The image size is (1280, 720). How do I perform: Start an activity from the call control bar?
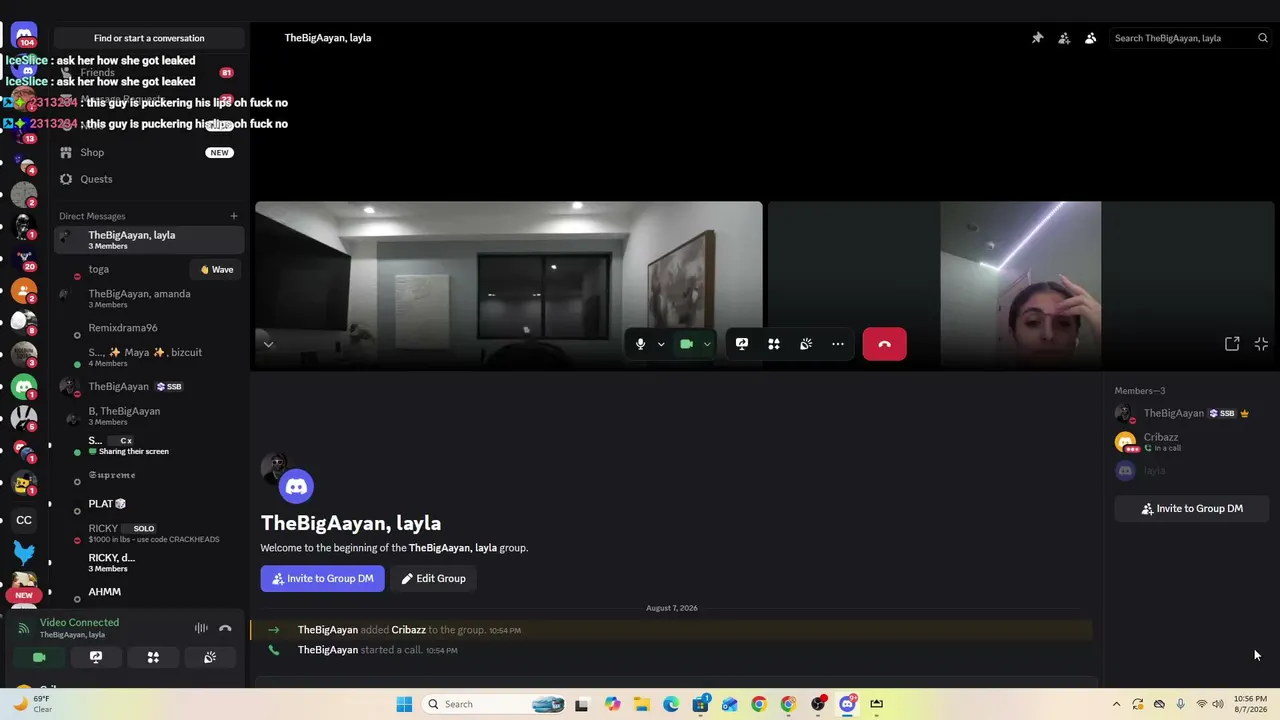pos(774,344)
